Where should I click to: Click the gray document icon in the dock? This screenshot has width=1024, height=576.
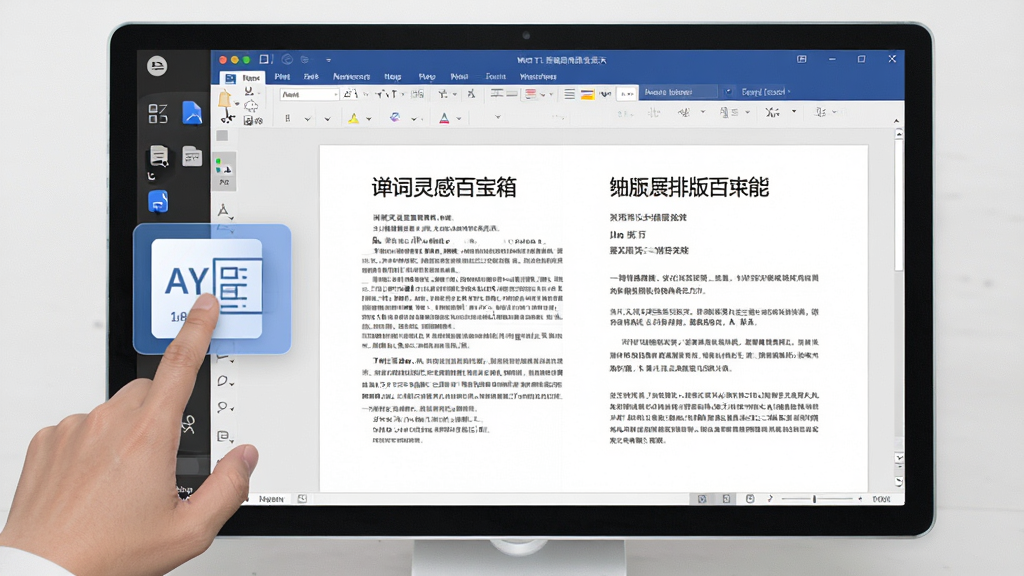click(191, 155)
